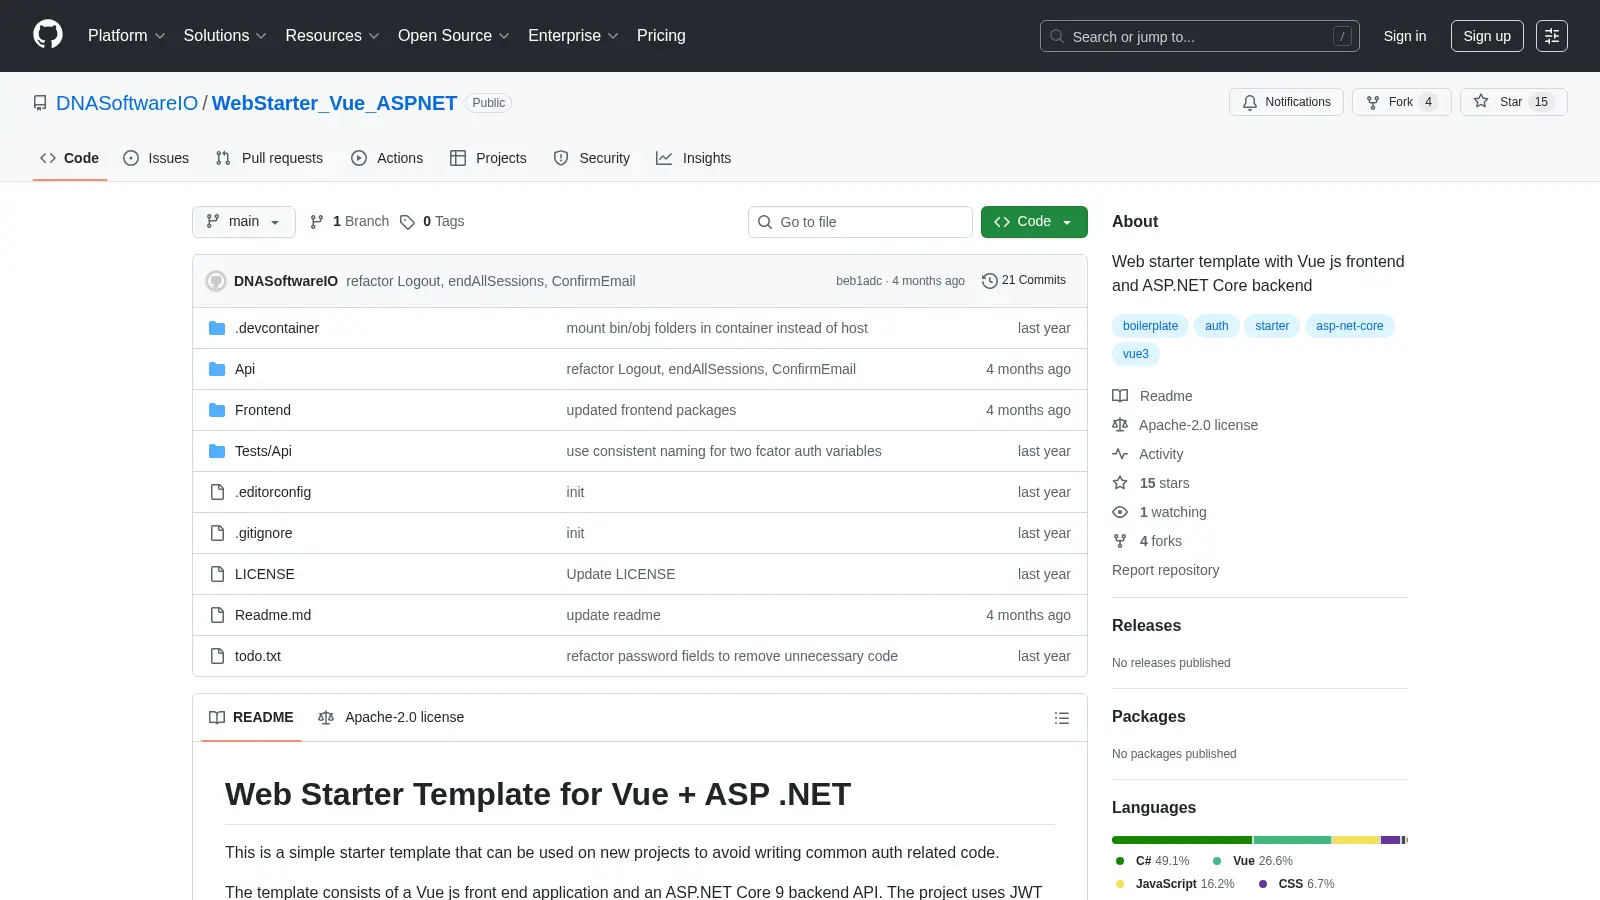Click the starter topic tag
The height and width of the screenshot is (900, 1600).
tap(1272, 326)
